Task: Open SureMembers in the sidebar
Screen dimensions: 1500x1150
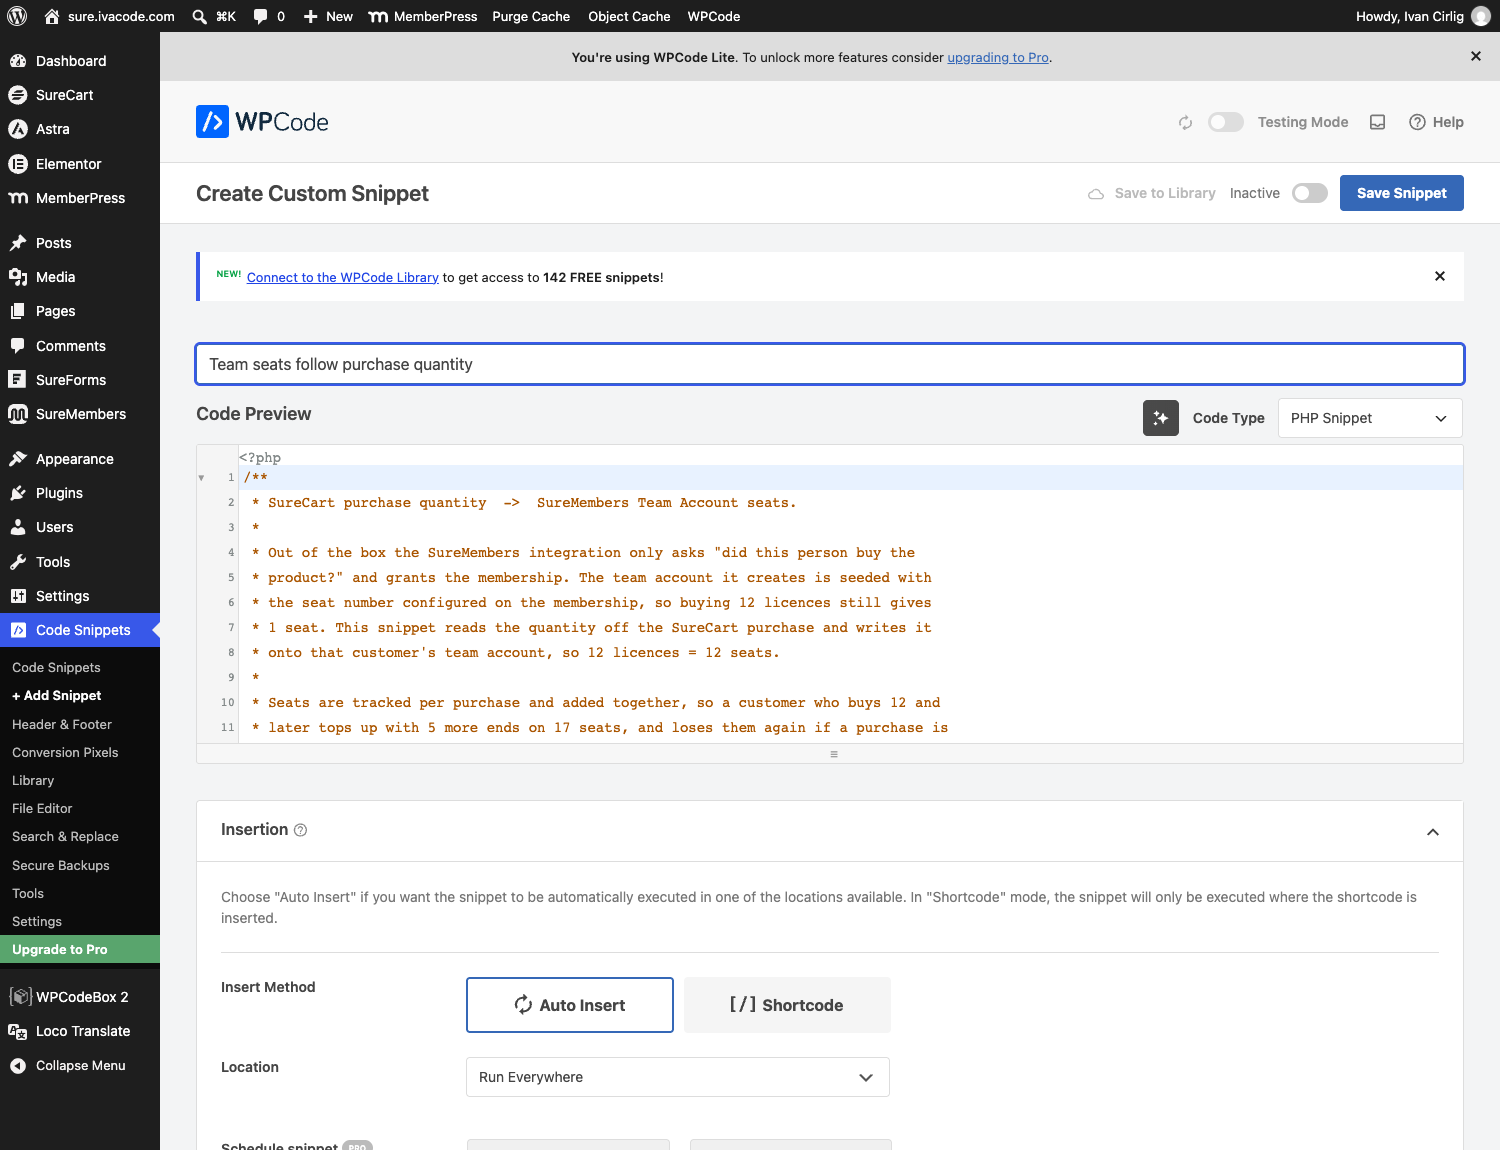Action: (x=80, y=414)
